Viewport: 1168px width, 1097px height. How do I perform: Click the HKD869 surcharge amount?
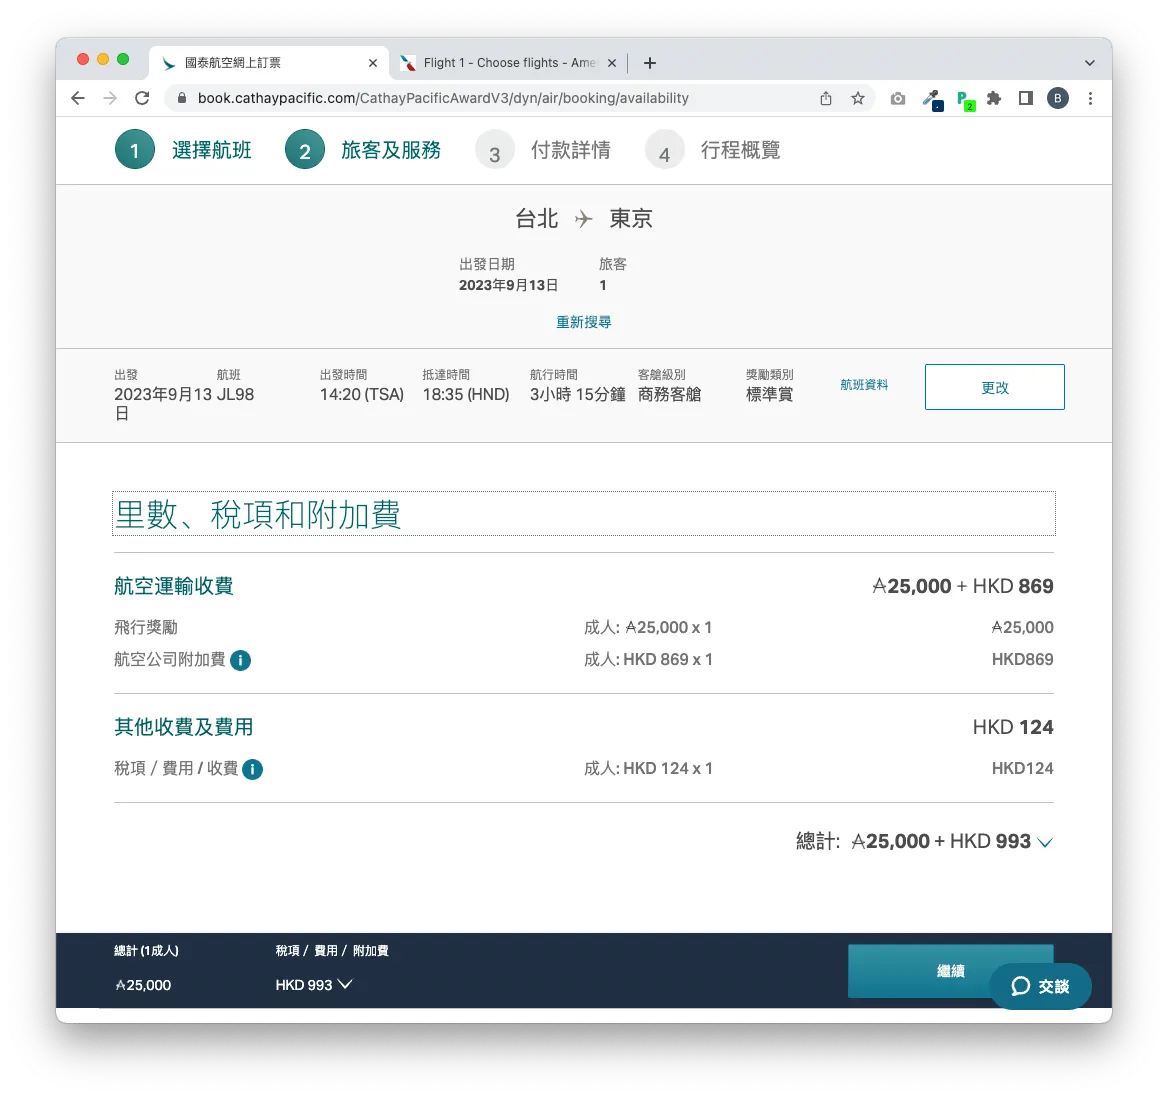(x=1023, y=659)
